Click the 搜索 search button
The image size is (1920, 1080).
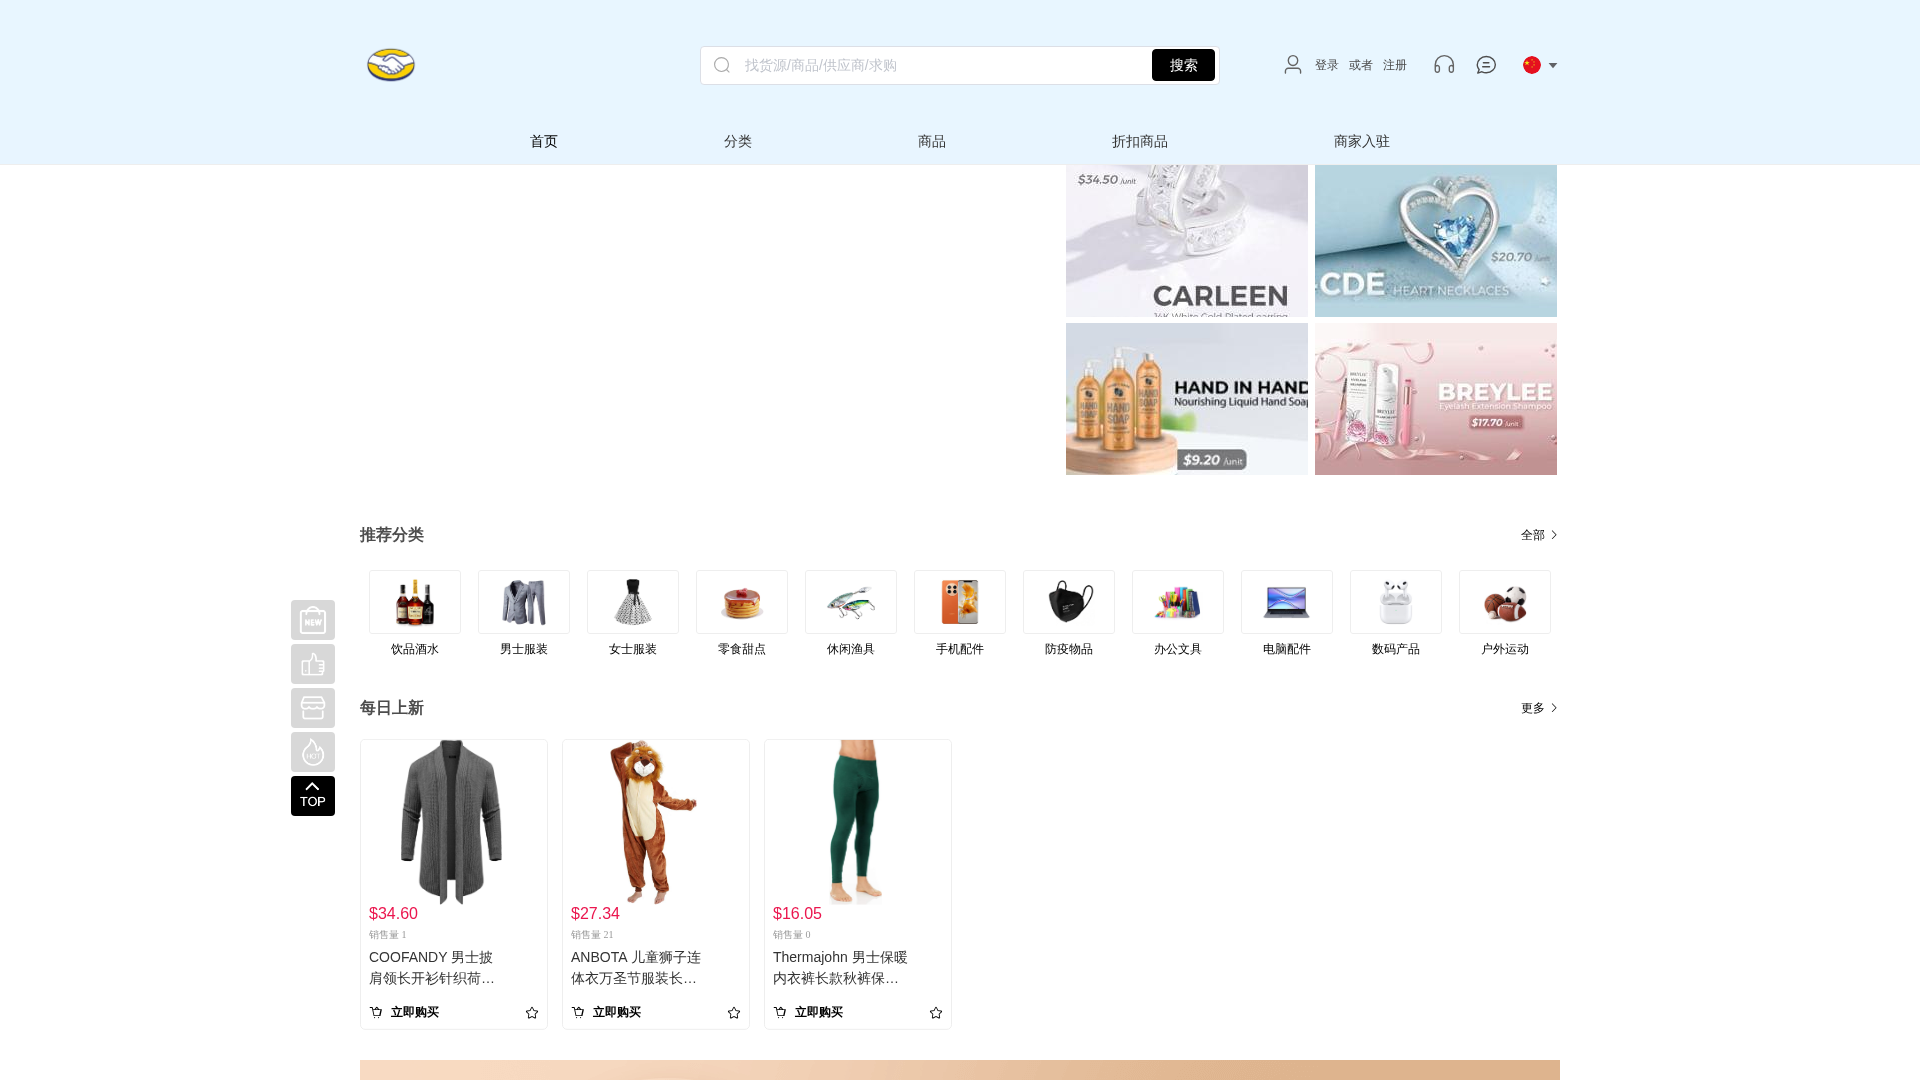click(1183, 65)
